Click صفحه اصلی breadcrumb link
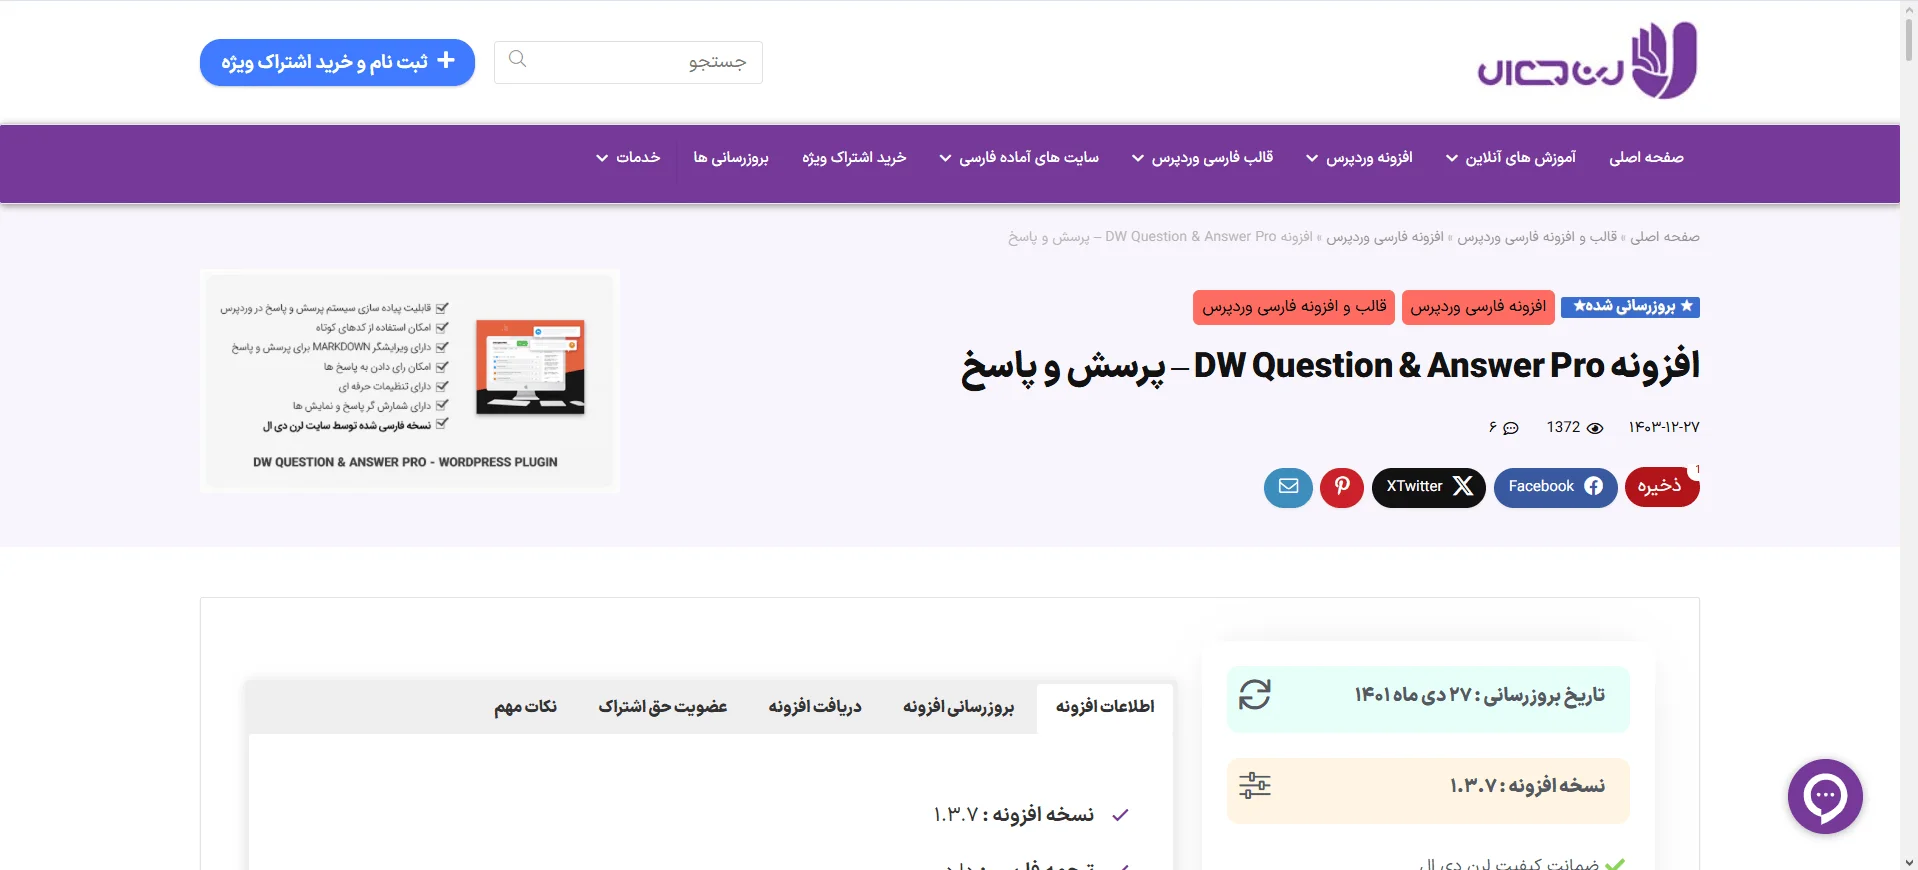Image resolution: width=1918 pixels, height=870 pixels. coord(1665,237)
